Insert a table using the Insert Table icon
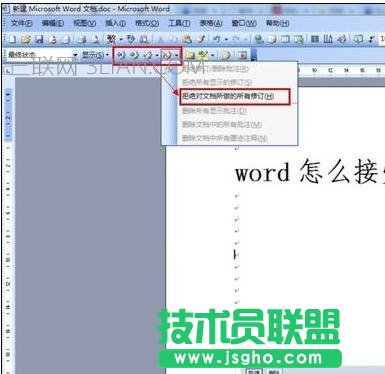The height and width of the screenshot is (374, 385). point(285,39)
